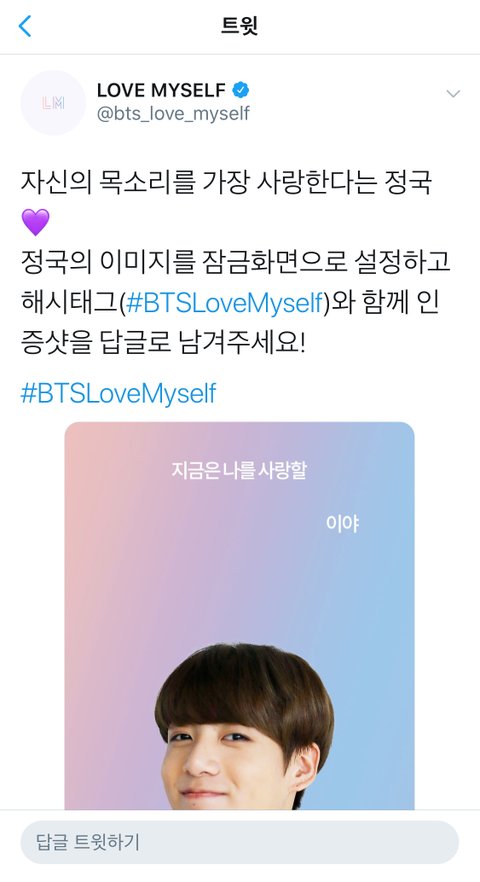Open the attached gradient image
This screenshot has width=480, height=882.
click(239, 615)
